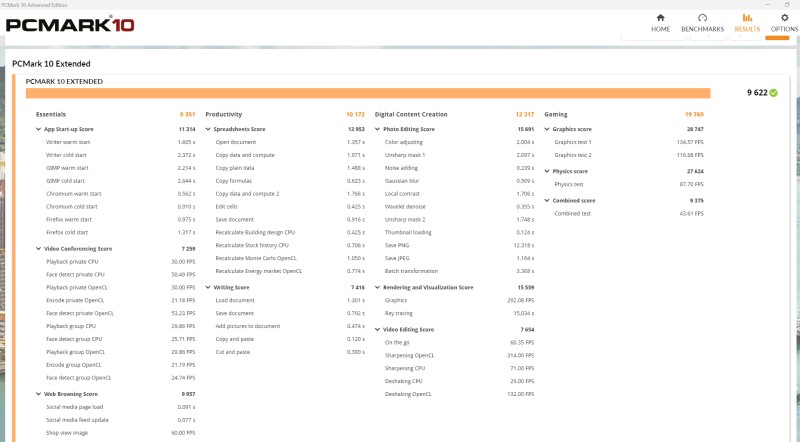Click the PCMark 10 logo

[x=70, y=24]
